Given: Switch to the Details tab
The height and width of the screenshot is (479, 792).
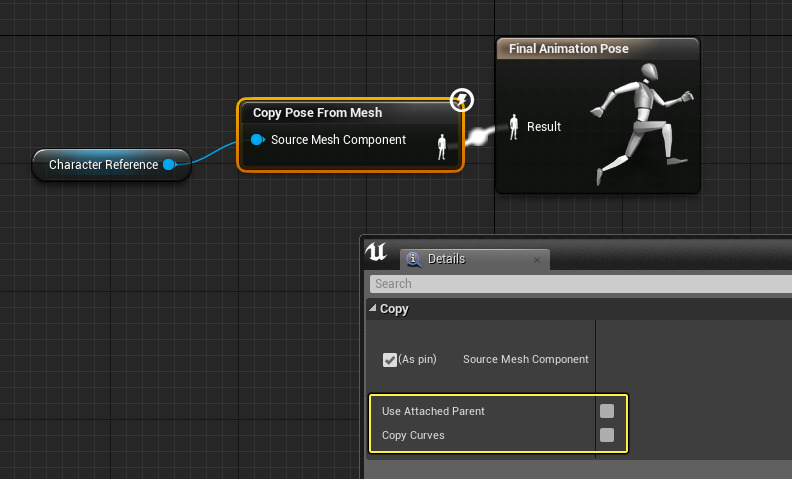Looking at the screenshot, I should pyautogui.click(x=446, y=259).
